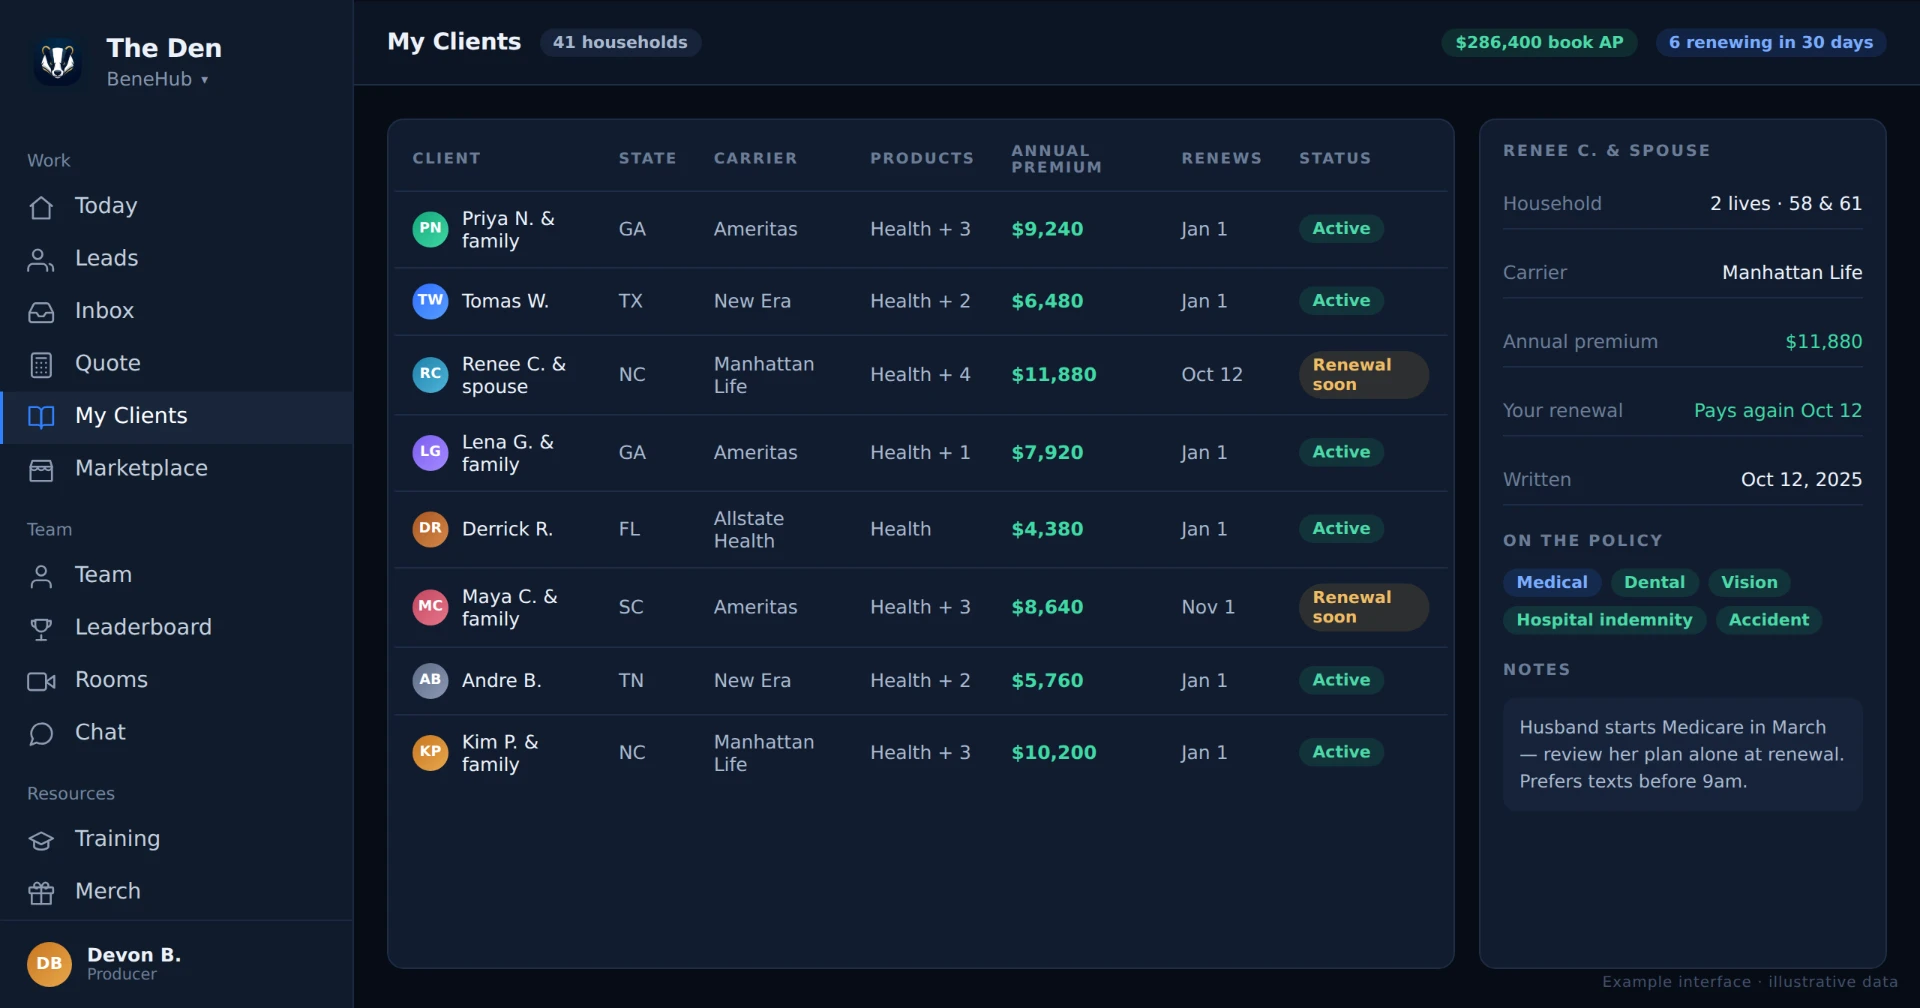The height and width of the screenshot is (1008, 1920).
Task: Click the Leaderboard trophy icon
Action: (x=41, y=629)
